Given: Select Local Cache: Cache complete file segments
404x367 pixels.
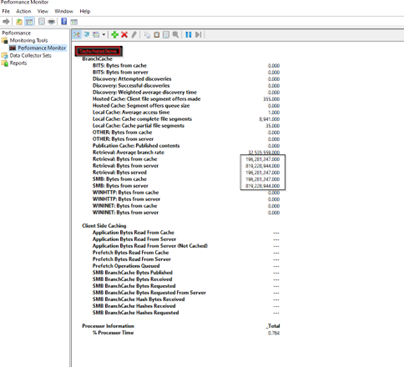Looking at the screenshot, I should [x=142, y=119].
